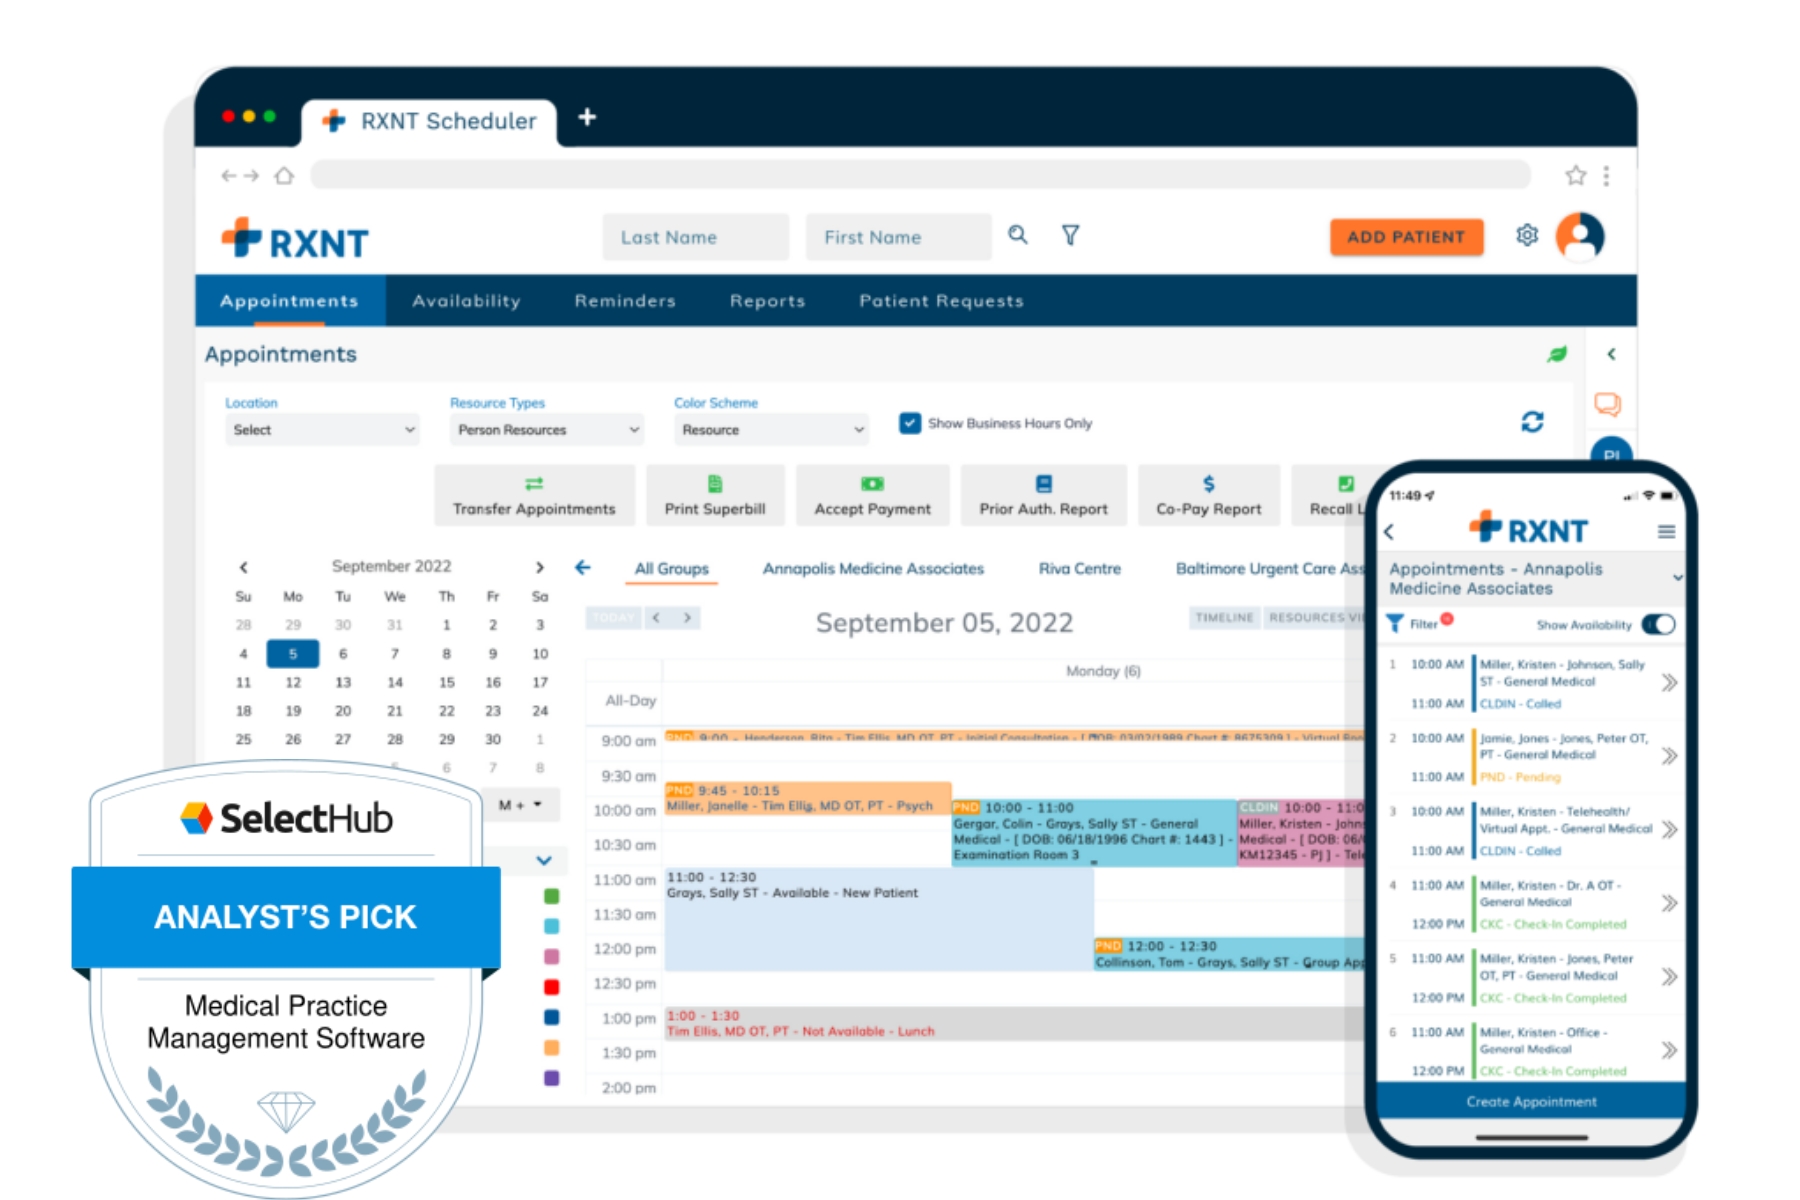The image size is (1800, 1200).
Task: Bookmark page with star icon
Action: pyautogui.click(x=1576, y=176)
